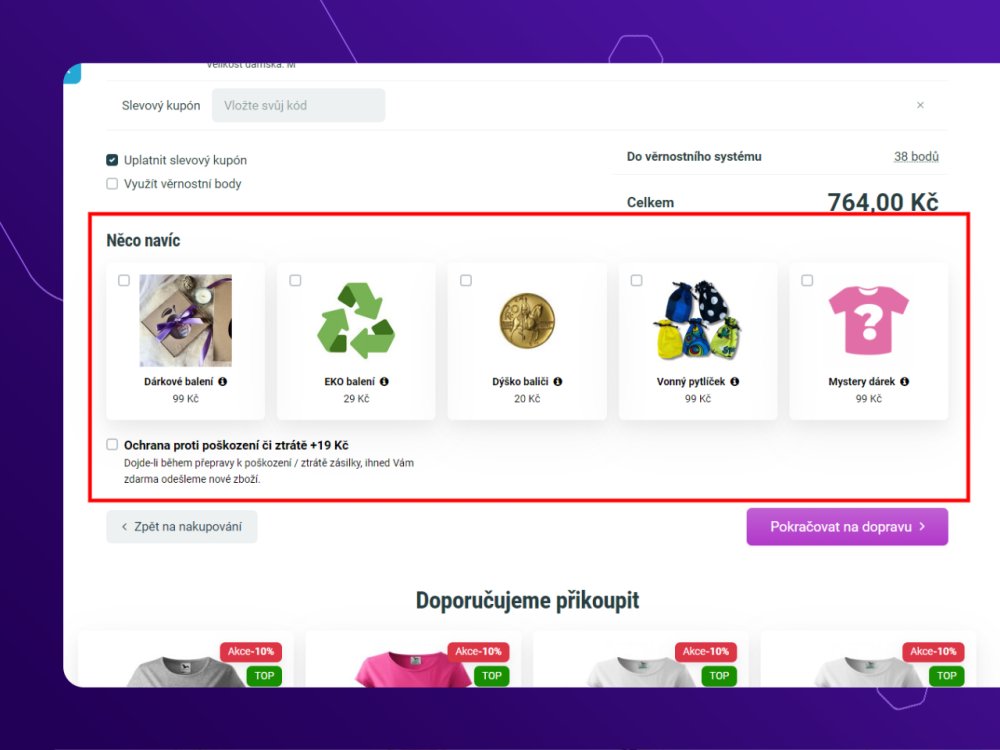Click the green recycle EKO balení image
Image resolution: width=1000 pixels, height=750 pixels.
click(357, 320)
